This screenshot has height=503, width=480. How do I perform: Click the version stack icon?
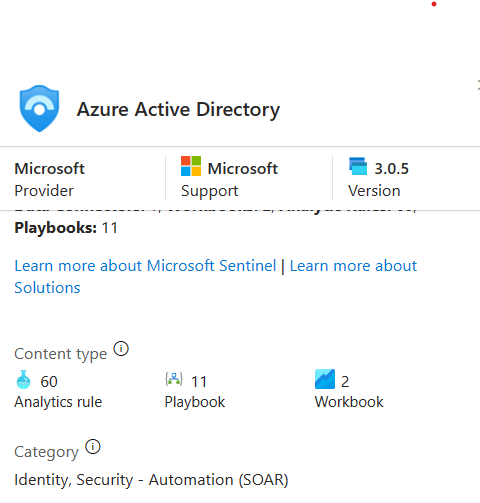pyautogui.click(x=358, y=166)
